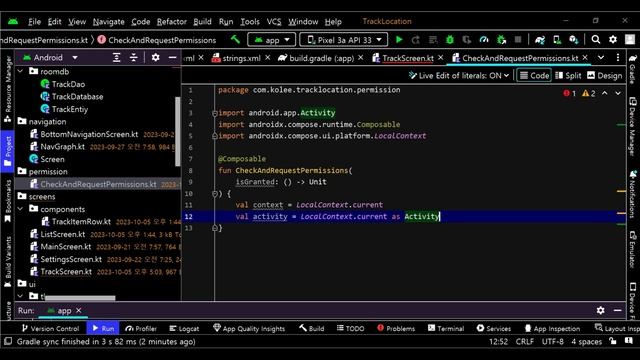Image resolution: width=640 pixels, height=360 pixels.
Task: Open the app run configuration dropdown
Action: click(x=271, y=40)
